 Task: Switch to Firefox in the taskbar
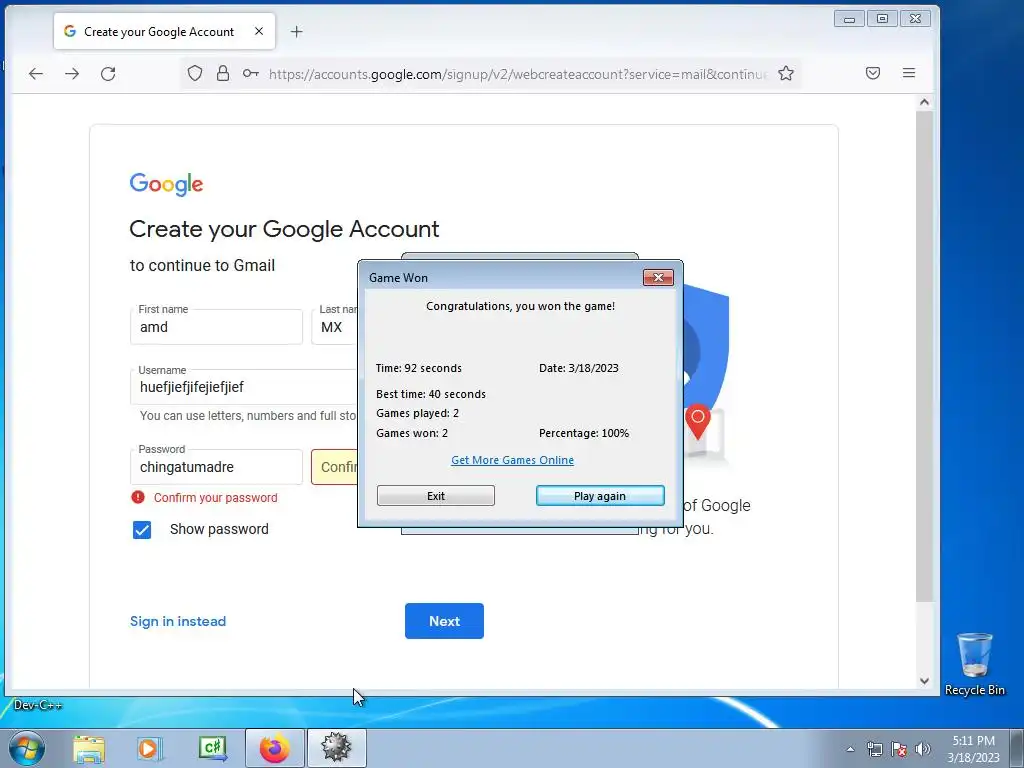click(274, 748)
